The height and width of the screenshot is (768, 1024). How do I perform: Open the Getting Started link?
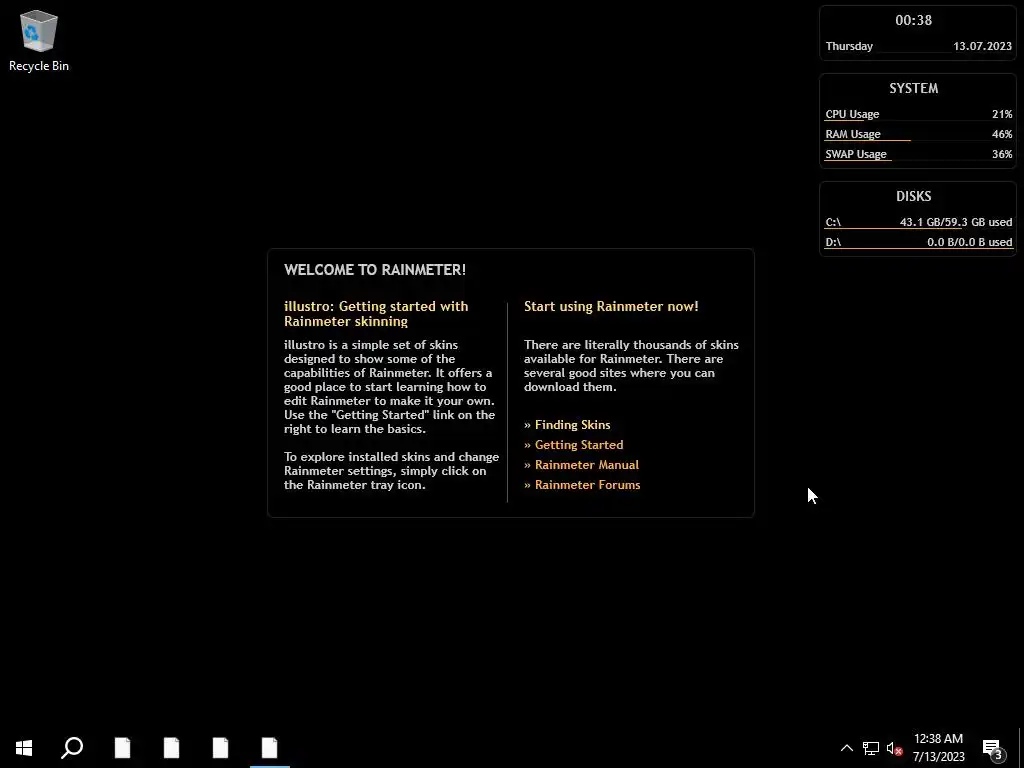[x=579, y=445]
